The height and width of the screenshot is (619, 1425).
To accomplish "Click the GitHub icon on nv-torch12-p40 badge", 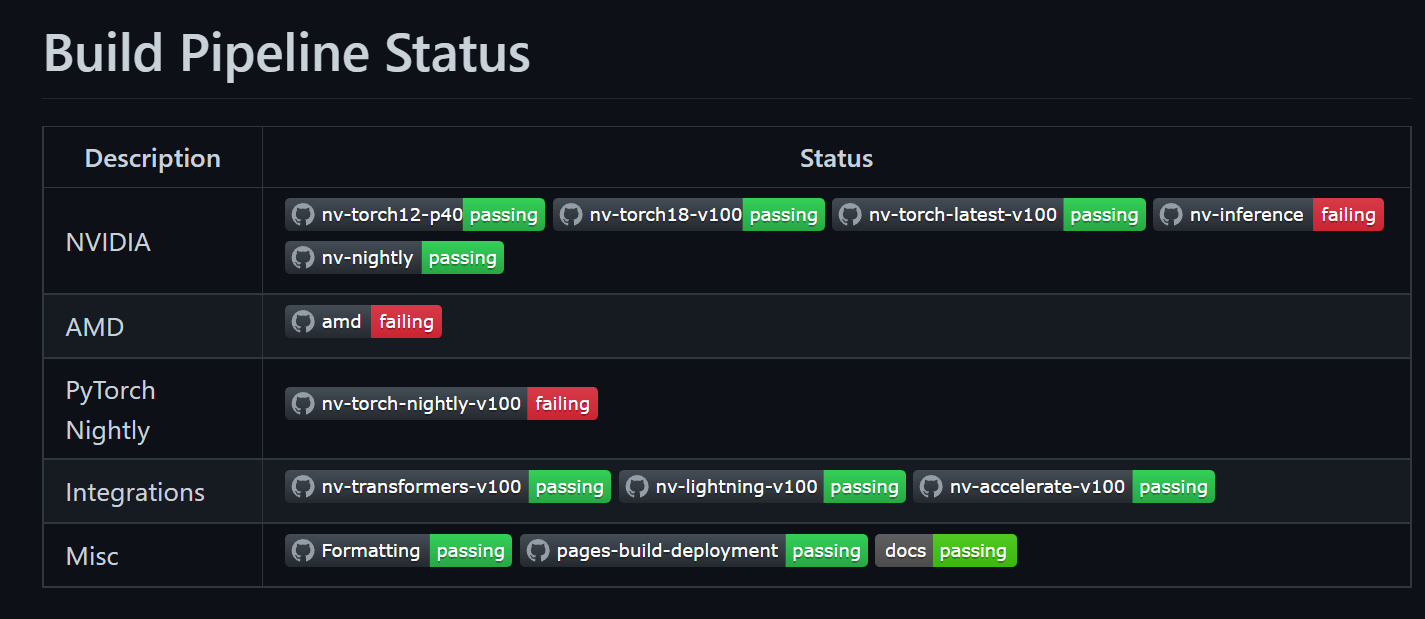I will tap(302, 215).
